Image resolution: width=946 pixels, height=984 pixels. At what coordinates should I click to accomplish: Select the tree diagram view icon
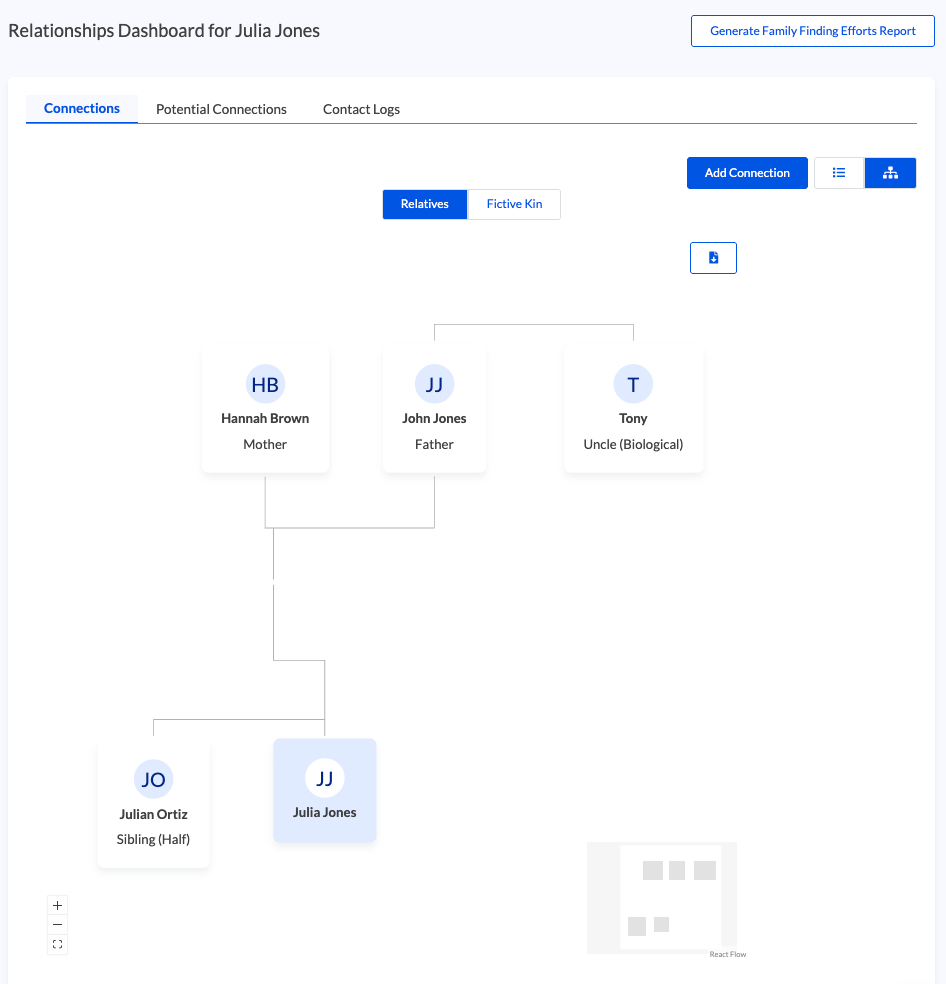(890, 173)
